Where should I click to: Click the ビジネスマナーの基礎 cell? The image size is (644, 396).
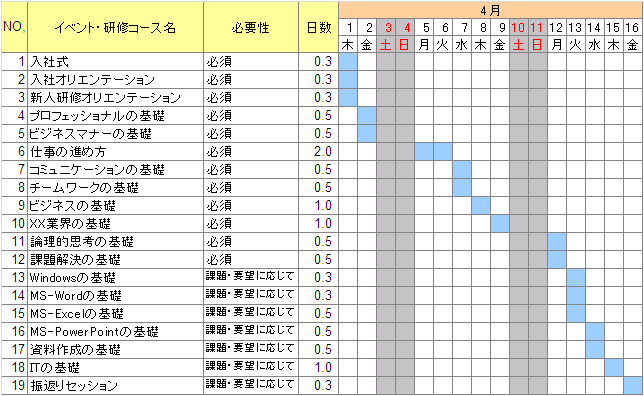[115, 134]
